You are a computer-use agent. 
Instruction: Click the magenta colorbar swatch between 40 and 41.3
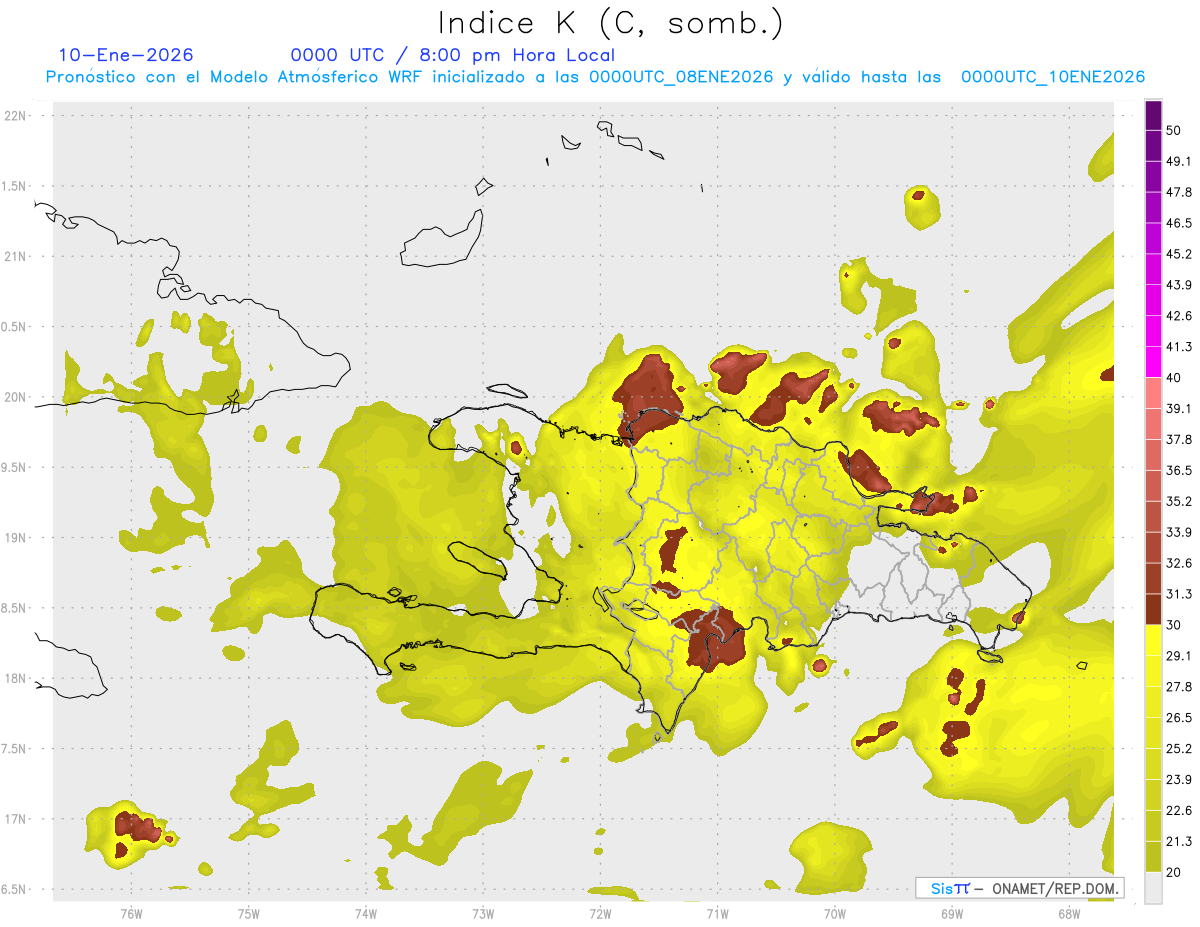pyautogui.click(x=1154, y=362)
